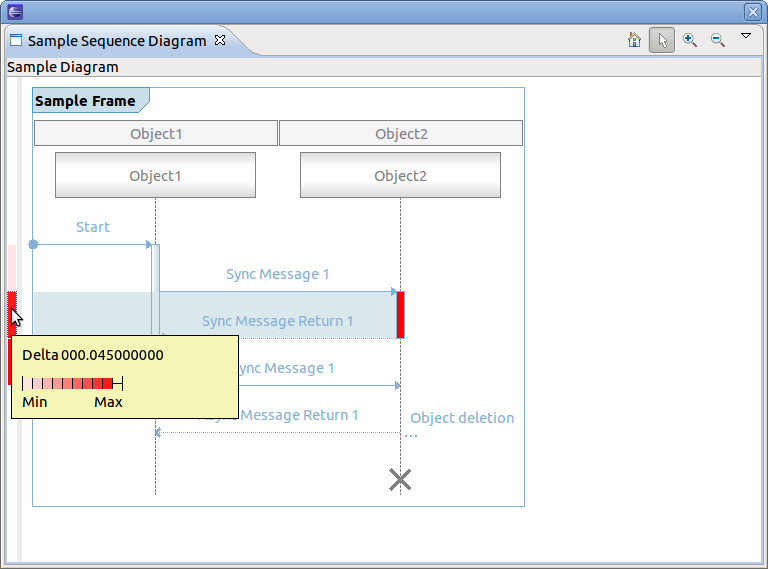
Task: Click the Object2 lifeline box
Action: (400, 176)
